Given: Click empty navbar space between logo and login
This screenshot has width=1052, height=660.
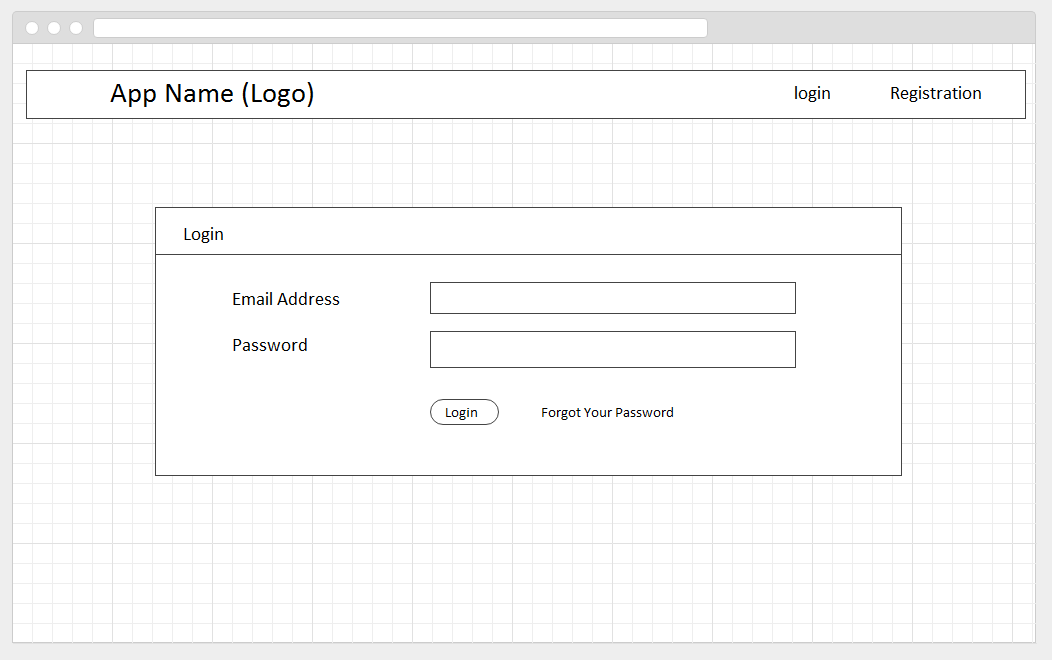Looking at the screenshot, I should 550,94.
